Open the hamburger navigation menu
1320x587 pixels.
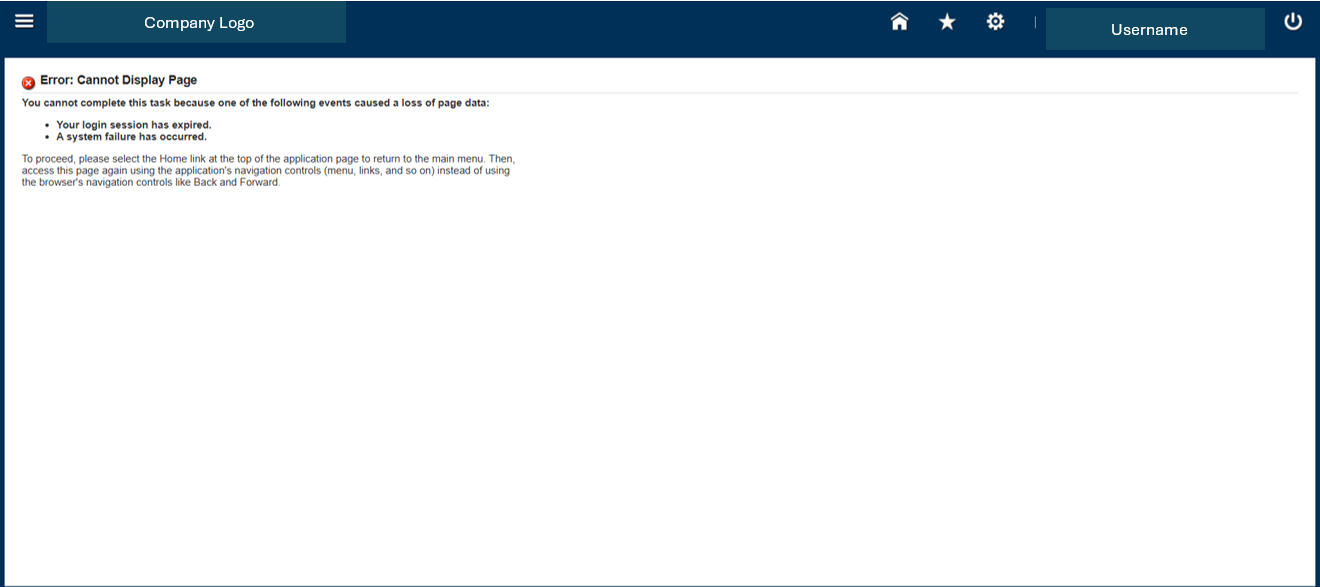coord(24,21)
